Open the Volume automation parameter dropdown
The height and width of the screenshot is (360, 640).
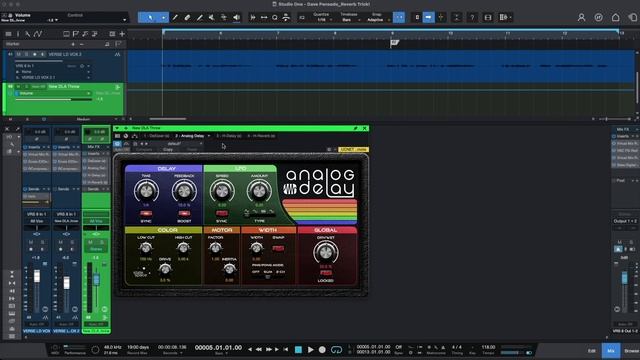click(88, 93)
